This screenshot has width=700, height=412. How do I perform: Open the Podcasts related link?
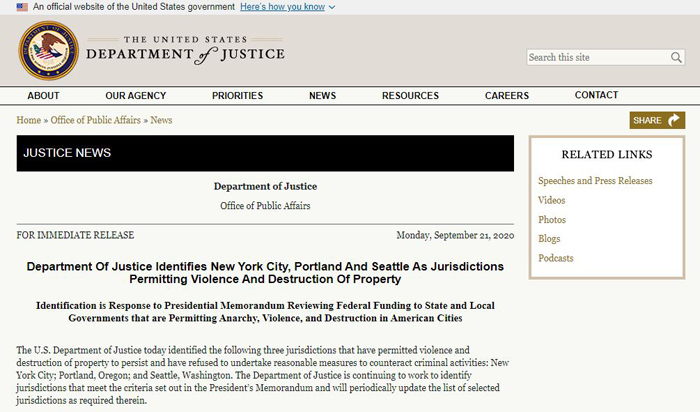[555, 258]
